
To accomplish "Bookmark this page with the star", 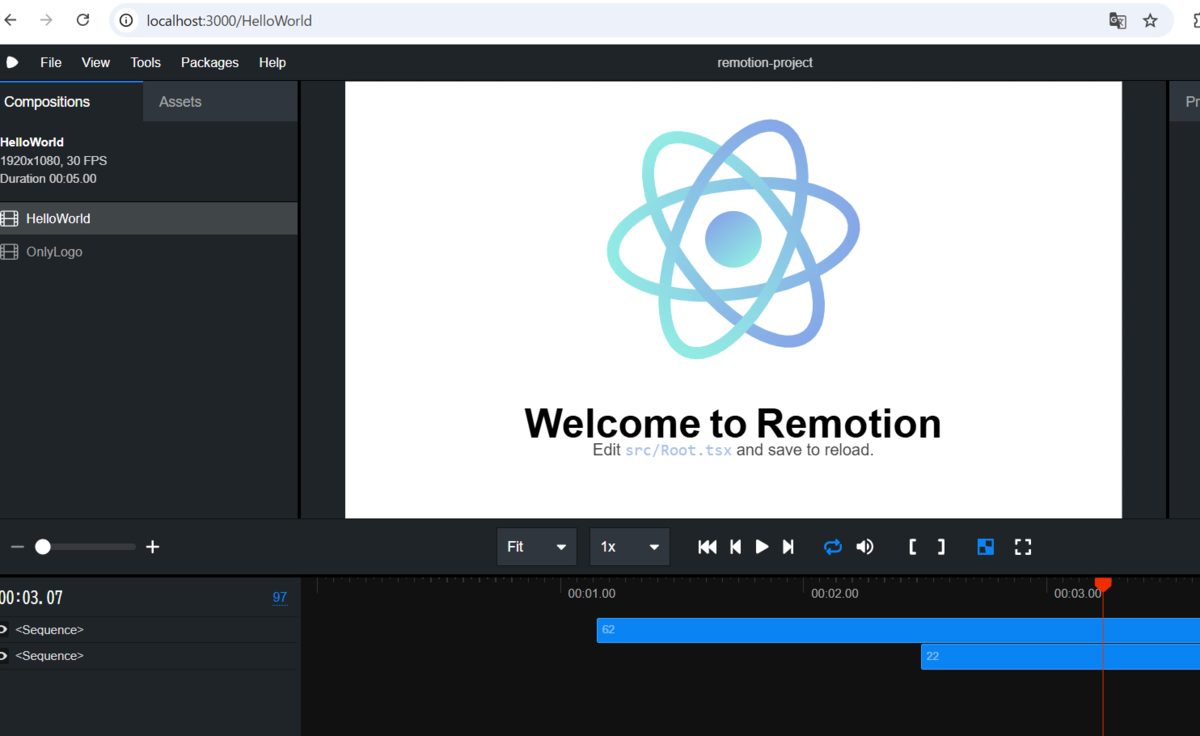I will click(1150, 20).
